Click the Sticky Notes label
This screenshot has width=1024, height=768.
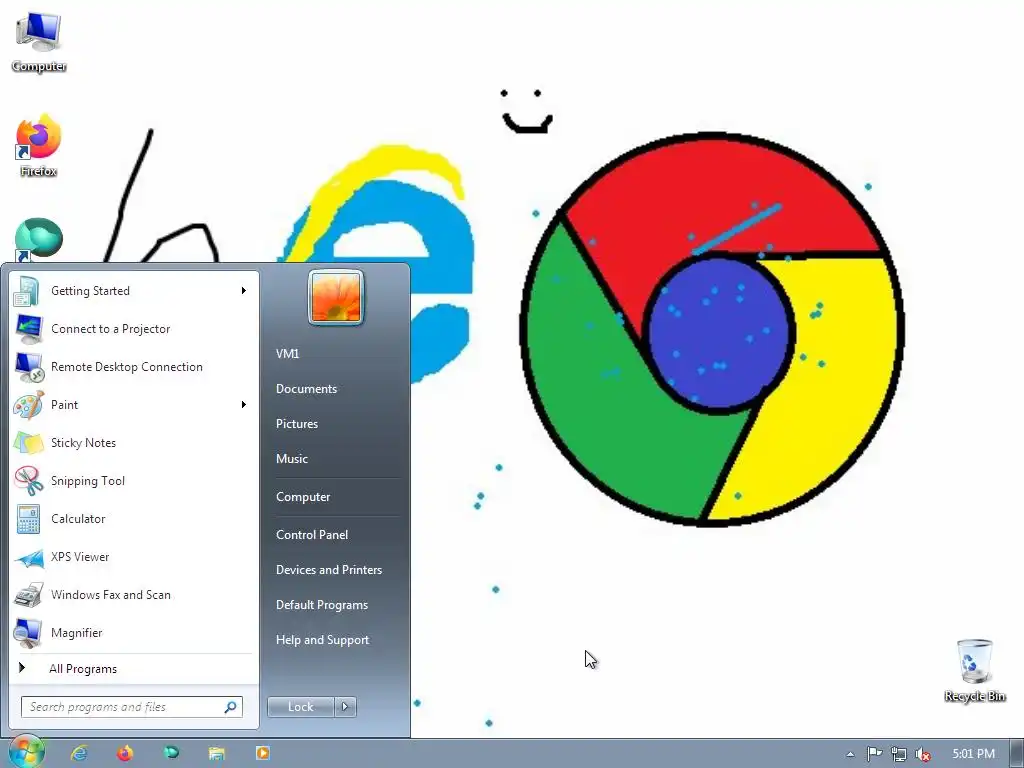point(83,443)
